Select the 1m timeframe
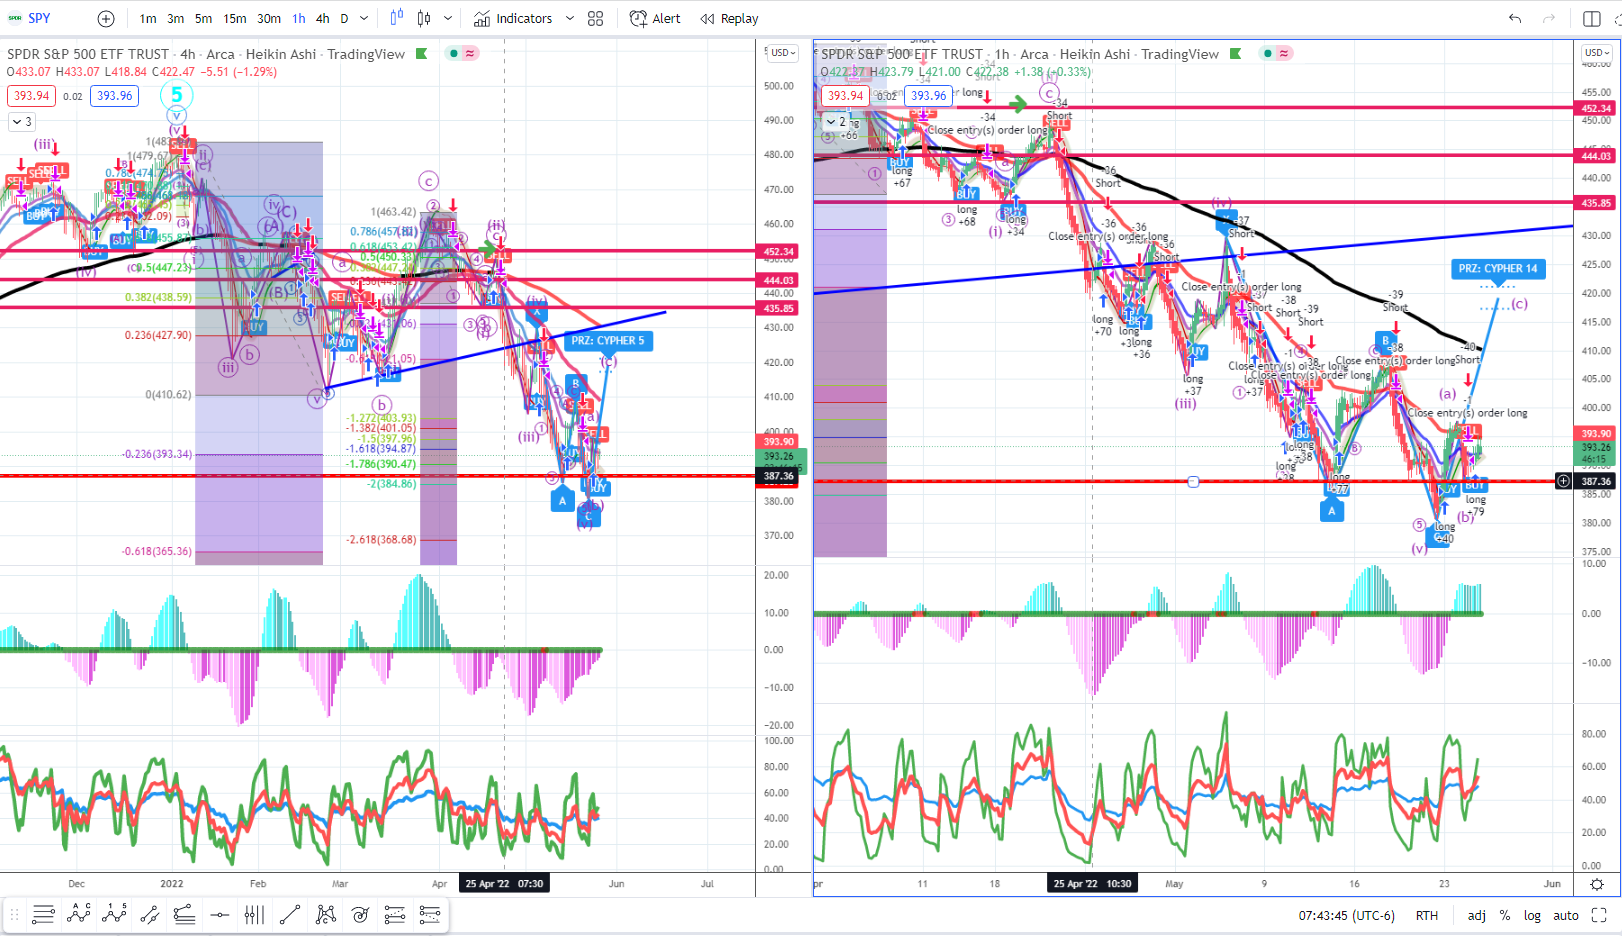Image resolution: width=1622 pixels, height=936 pixels. click(x=148, y=18)
